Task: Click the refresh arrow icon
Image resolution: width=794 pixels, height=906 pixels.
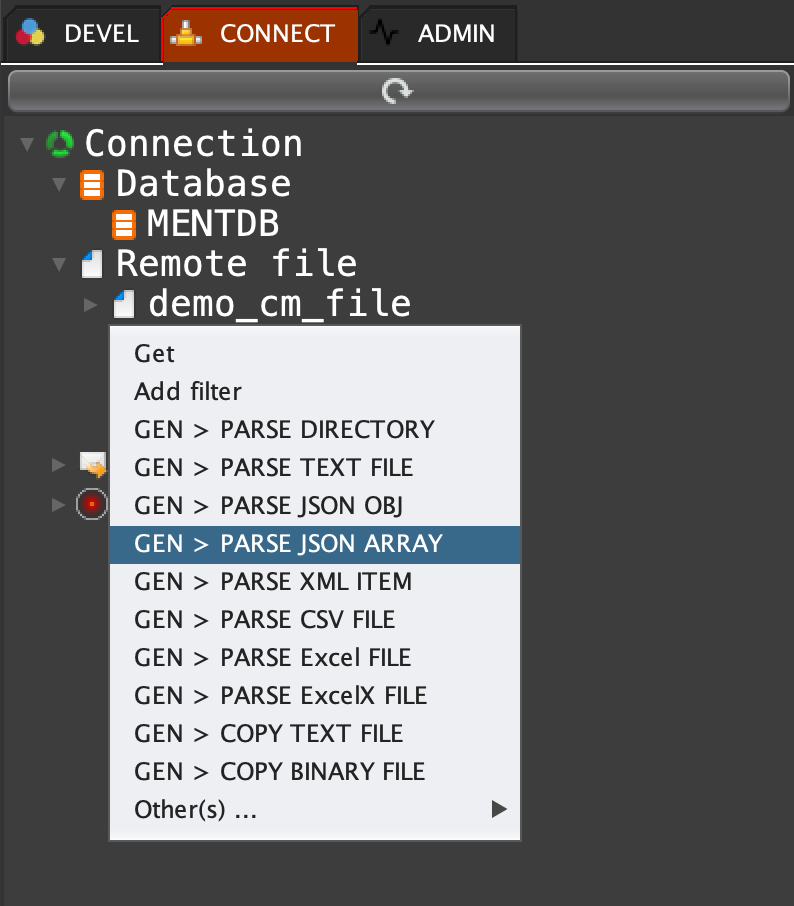Action: (397, 92)
